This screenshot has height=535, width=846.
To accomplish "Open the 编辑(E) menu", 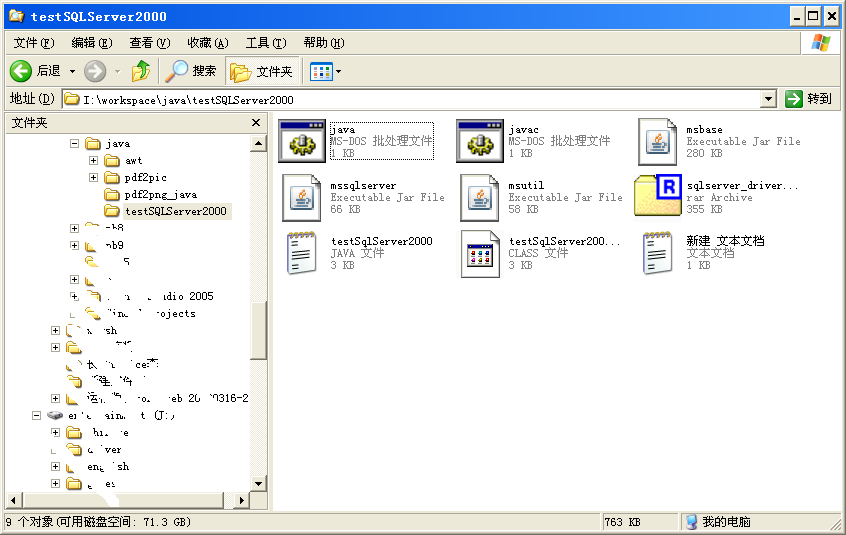I will pos(92,43).
